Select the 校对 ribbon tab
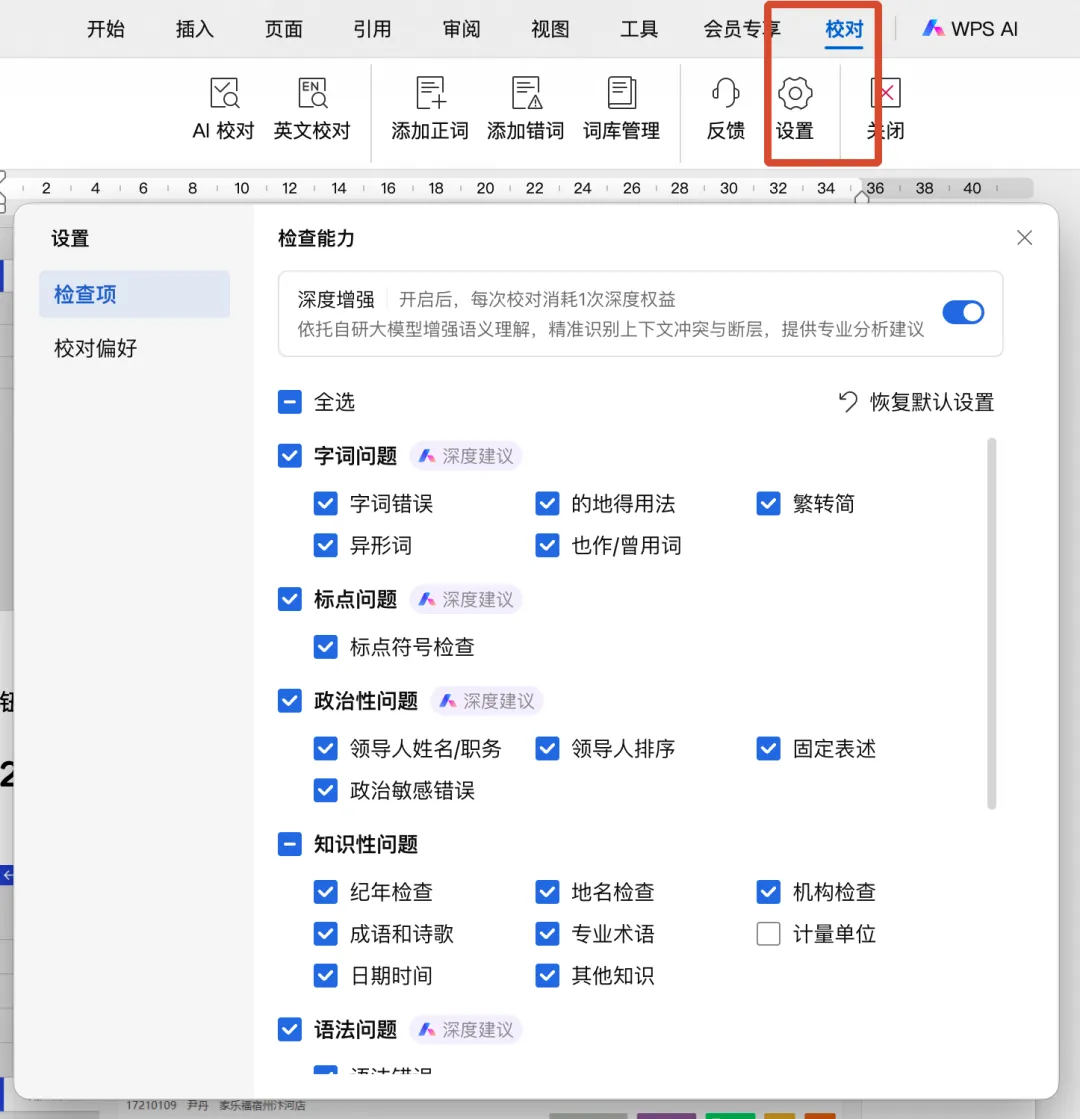1080x1119 pixels. (844, 29)
